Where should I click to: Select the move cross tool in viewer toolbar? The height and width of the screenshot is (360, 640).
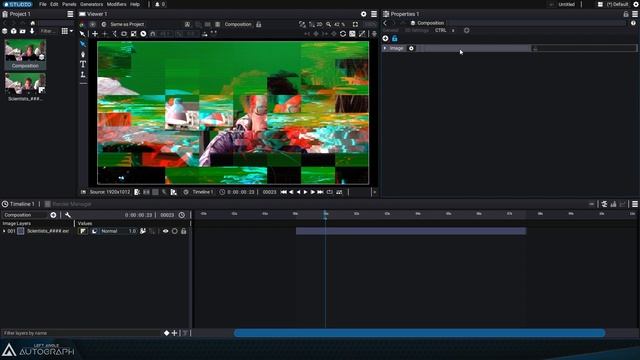[x=95, y=34]
